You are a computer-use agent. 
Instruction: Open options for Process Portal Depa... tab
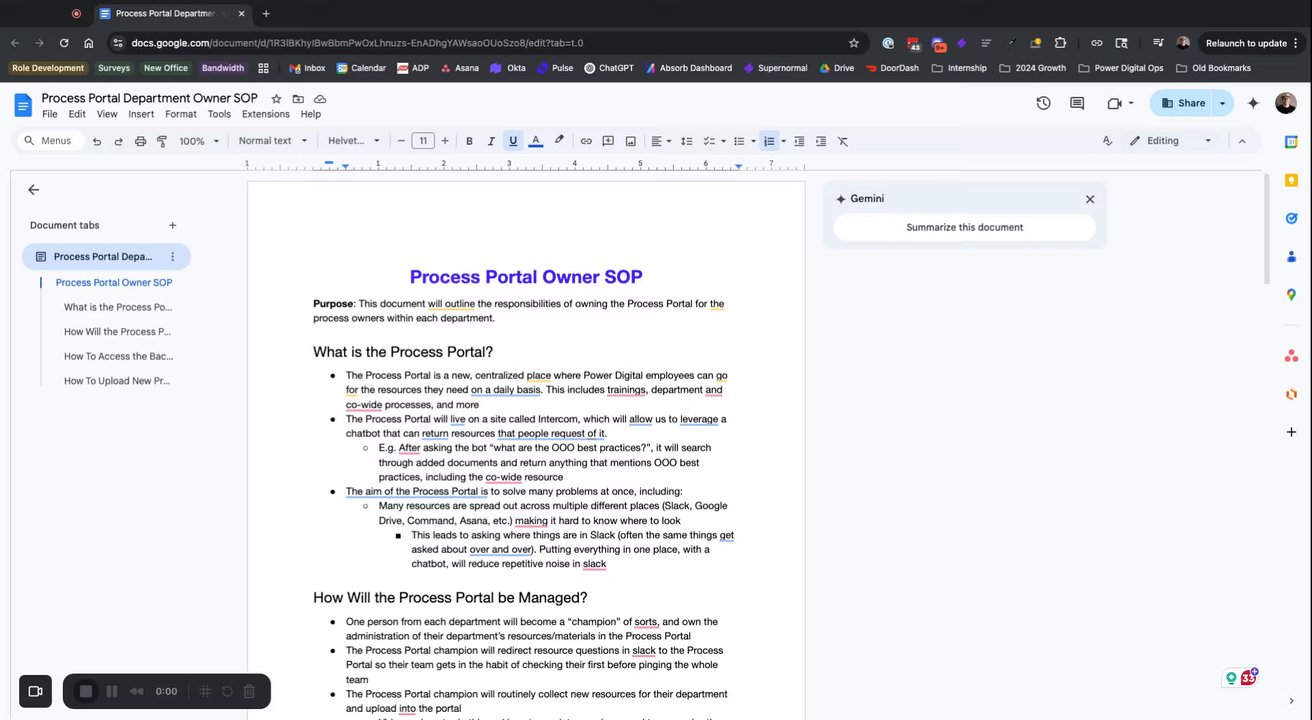pos(172,257)
